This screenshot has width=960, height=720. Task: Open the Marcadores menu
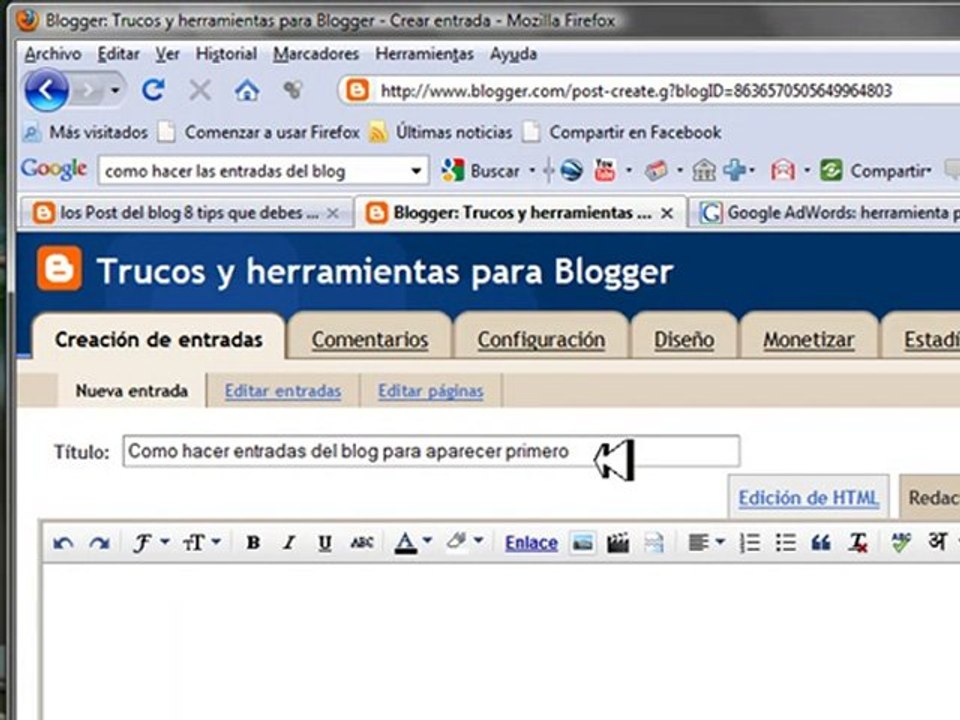pyautogui.click(x=316, y=54)
